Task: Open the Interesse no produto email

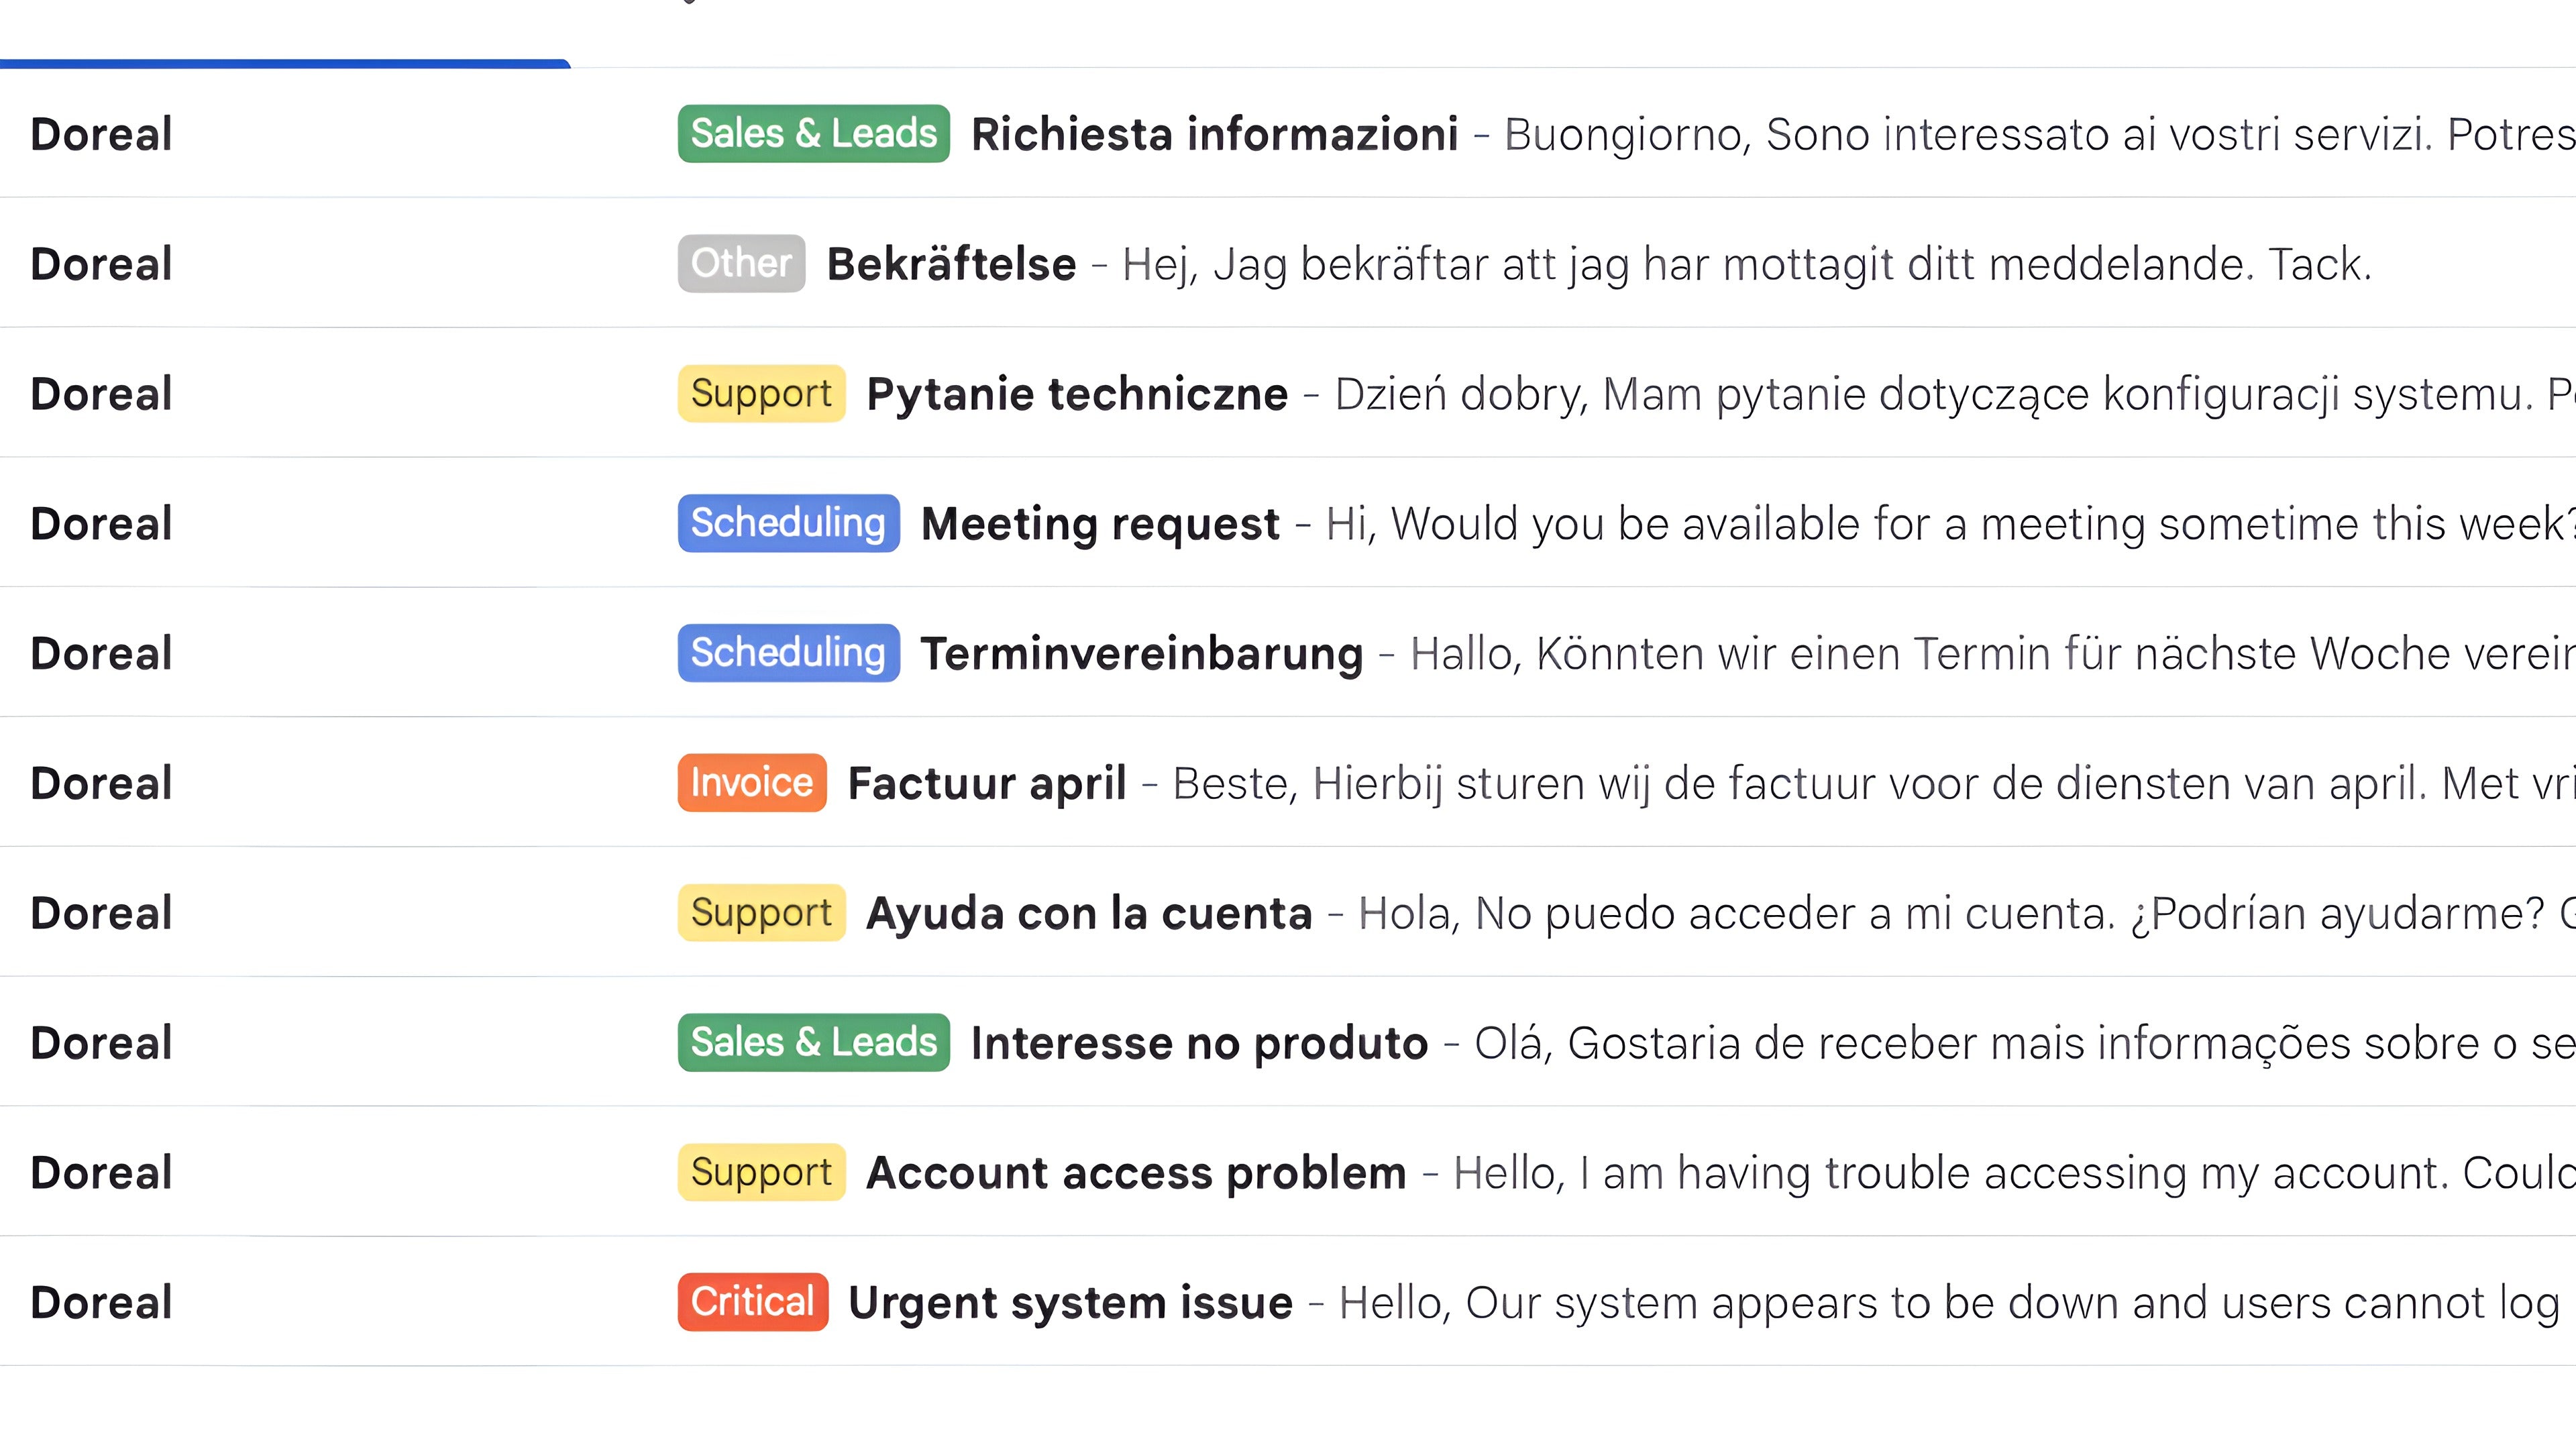Action: coord(1199,1043)
